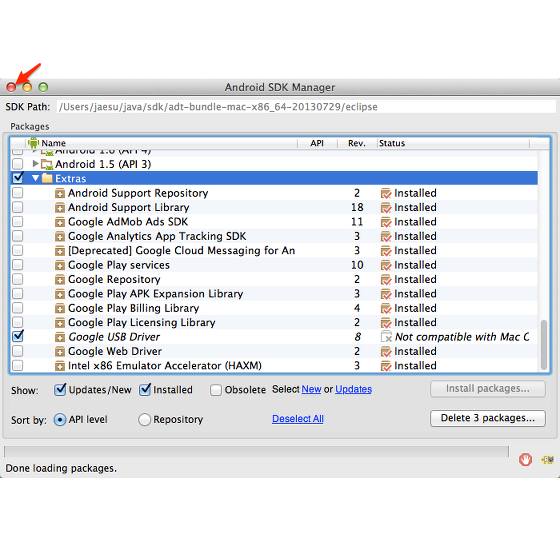The width and height of the screenshot is (560, 542).
Task: Uncheck the Extras group checkbox
Action: [x=18, y=178]
